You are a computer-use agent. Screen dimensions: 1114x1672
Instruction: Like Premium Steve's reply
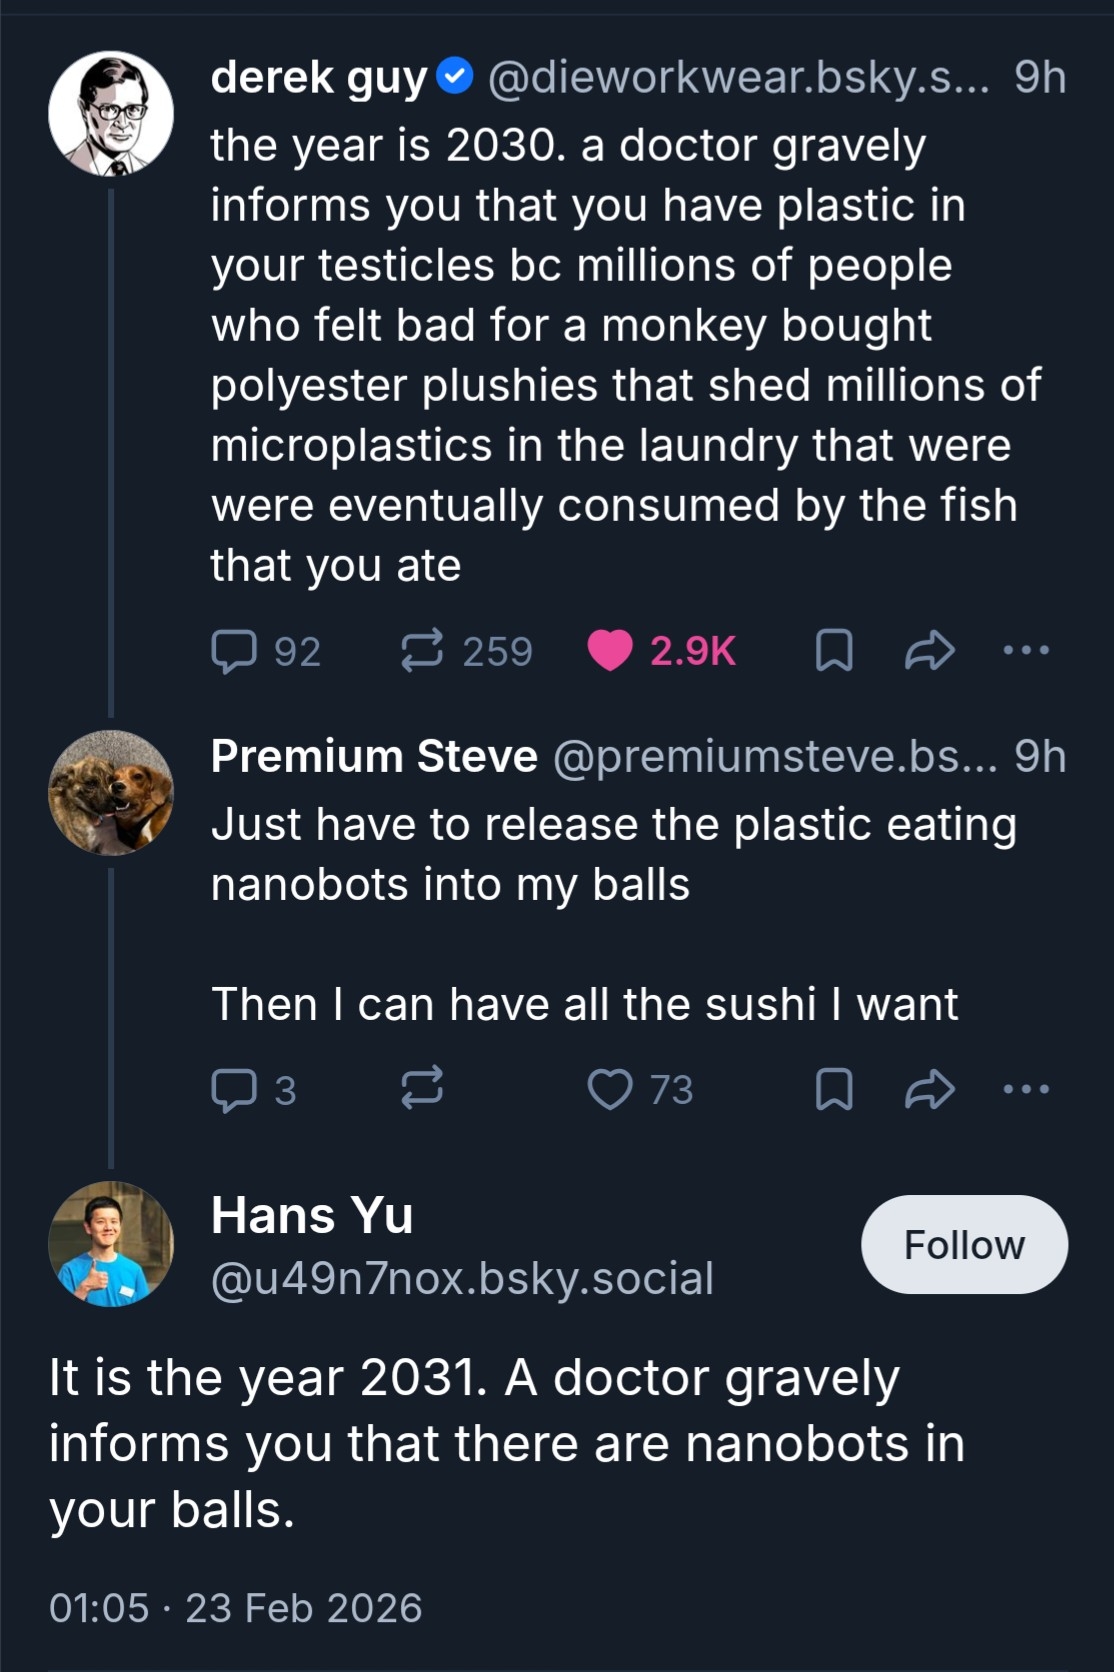tap(610, 1089)
